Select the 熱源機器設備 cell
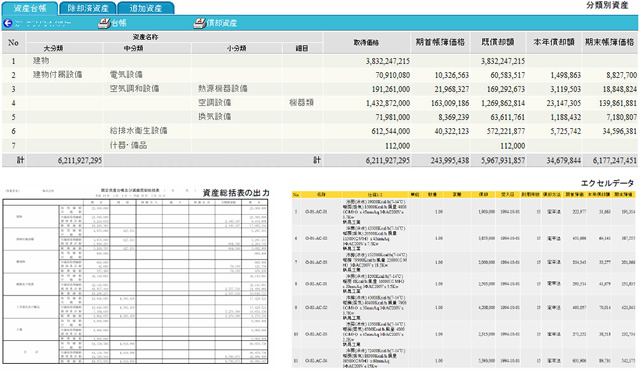 point(223,89)
